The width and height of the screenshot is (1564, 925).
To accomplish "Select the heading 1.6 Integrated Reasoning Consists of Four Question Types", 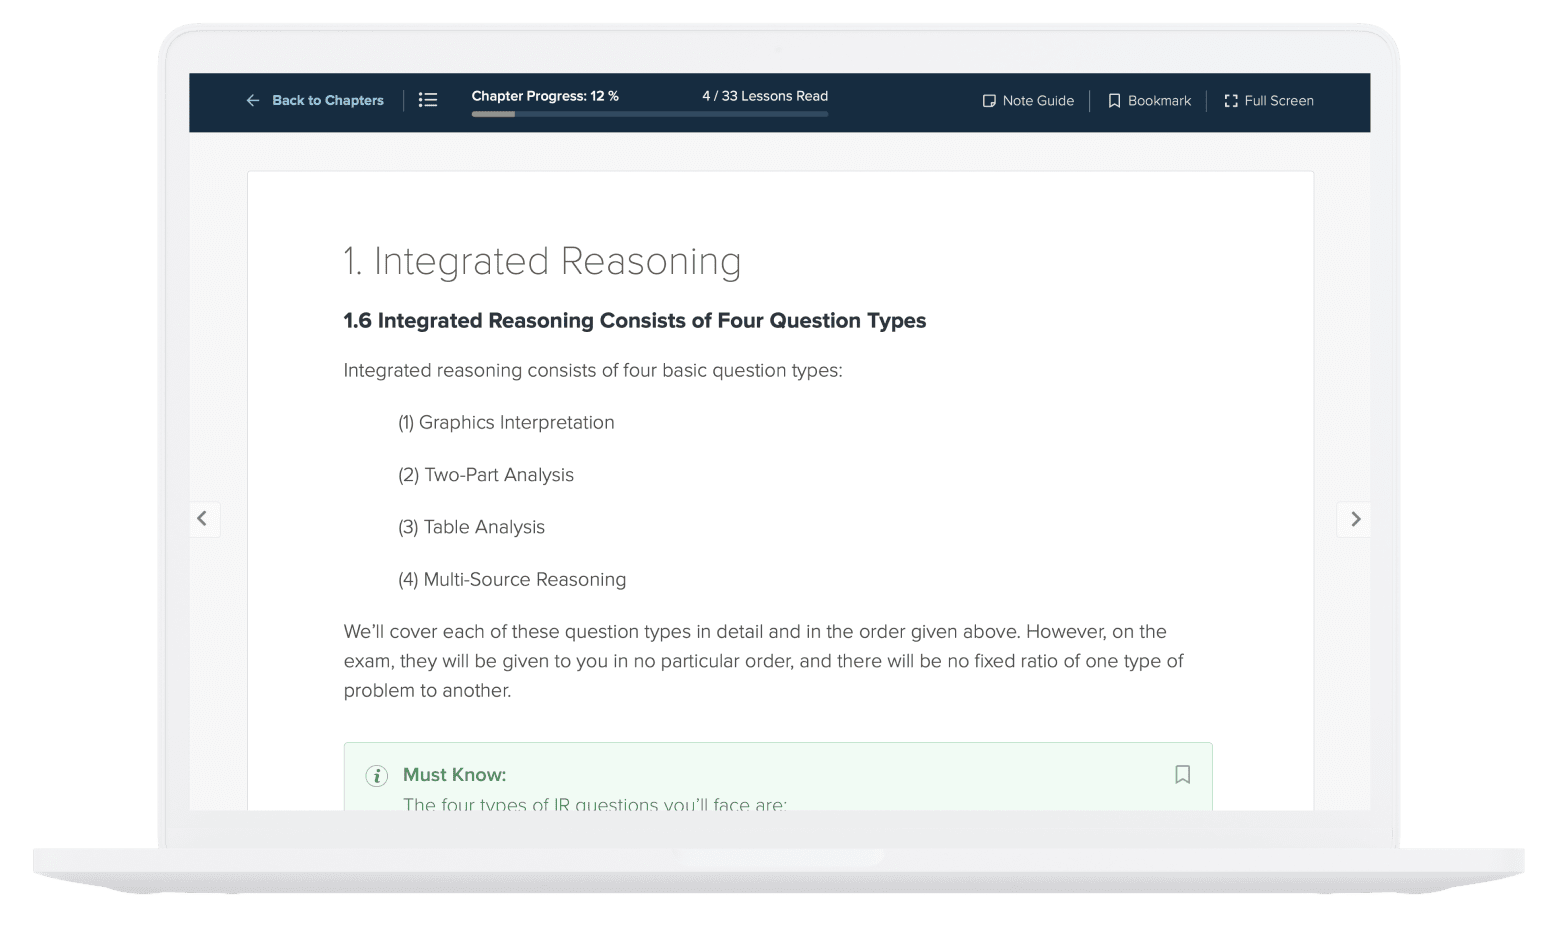I will point(634,321).
